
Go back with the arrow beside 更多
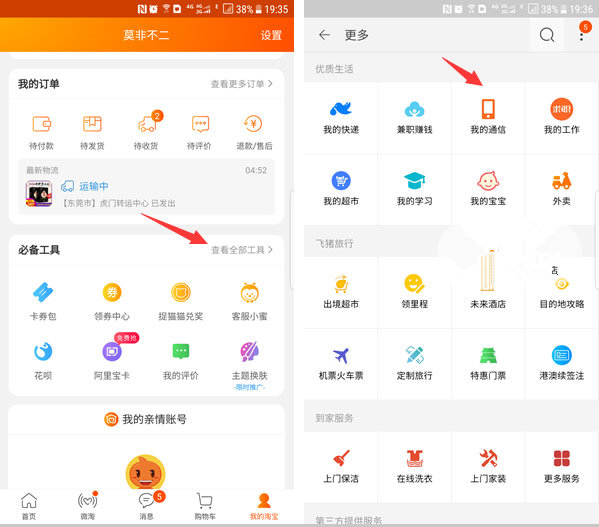coord(324,35)
